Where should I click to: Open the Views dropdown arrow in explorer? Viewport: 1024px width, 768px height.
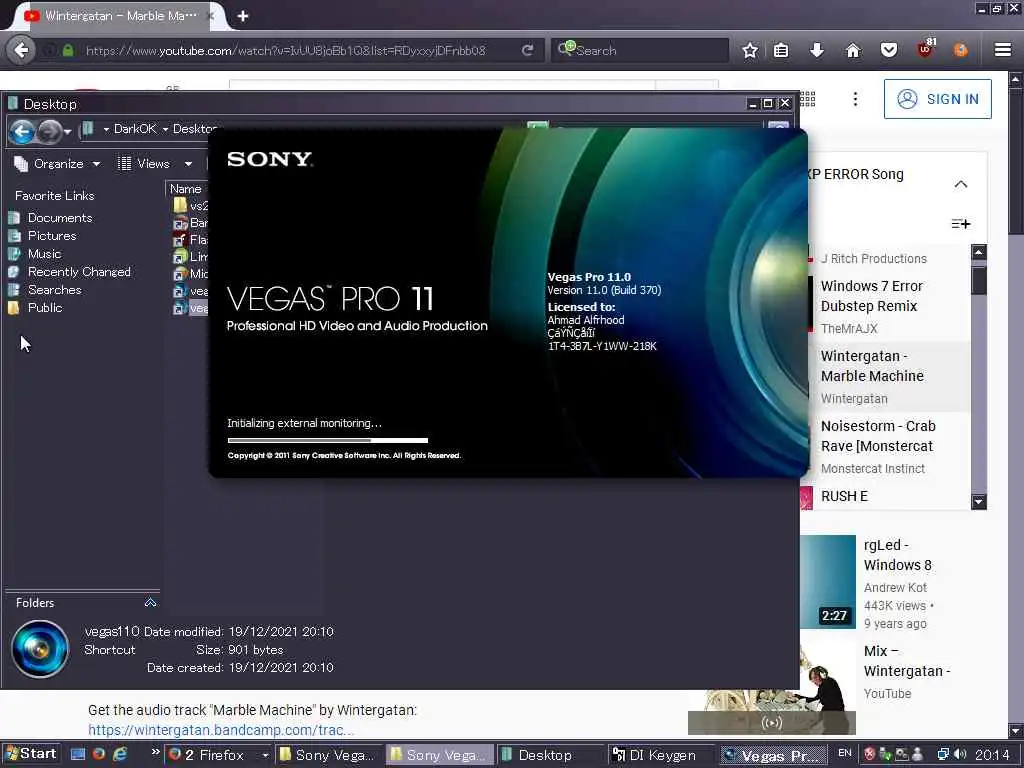[188, 164]
